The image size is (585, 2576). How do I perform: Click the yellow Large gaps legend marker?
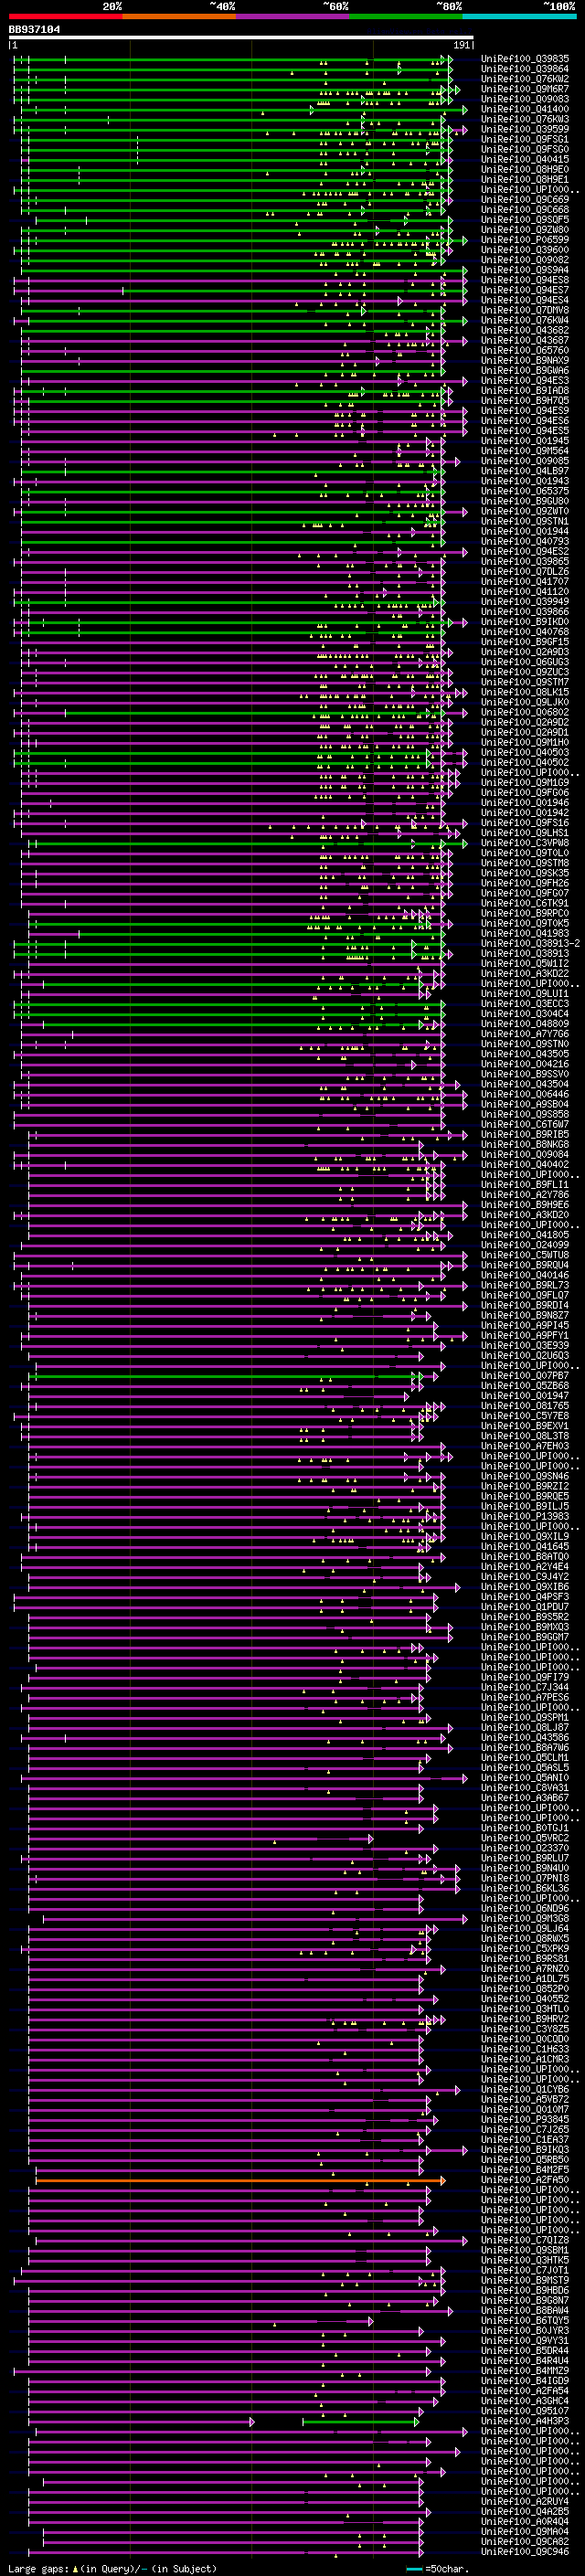tap(75, 2569)
